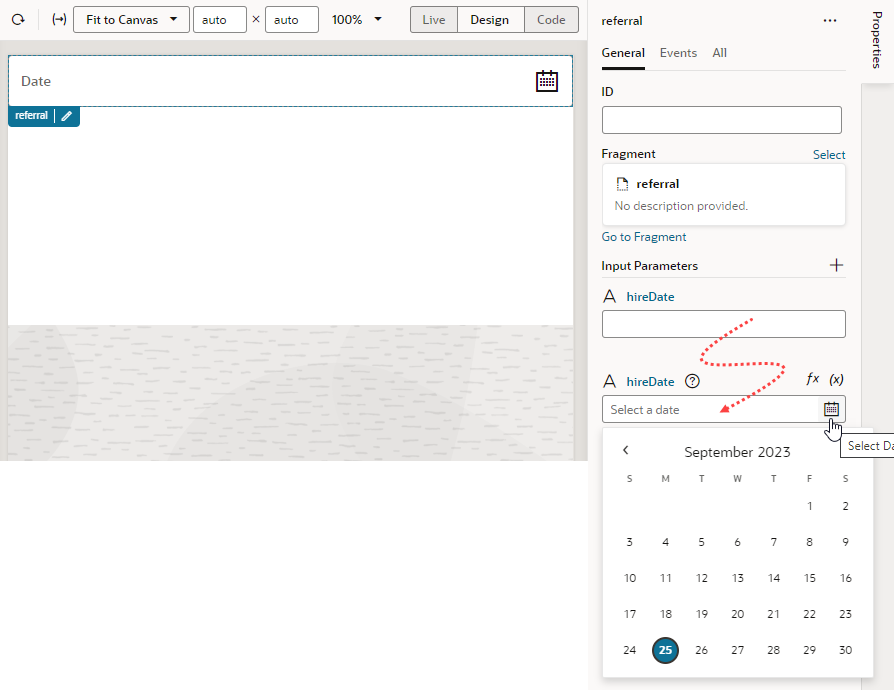The width and height of the screenshot is (894, 690).
Task: Open the three-dots menu beside referral
Action: 830,21
